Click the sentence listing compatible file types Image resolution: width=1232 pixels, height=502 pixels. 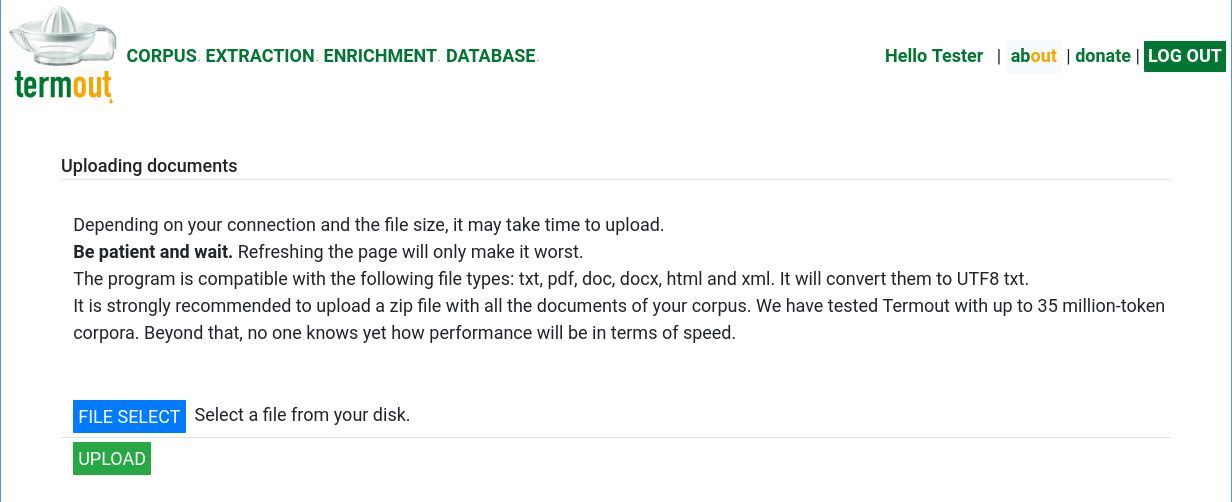click(550, 278)
